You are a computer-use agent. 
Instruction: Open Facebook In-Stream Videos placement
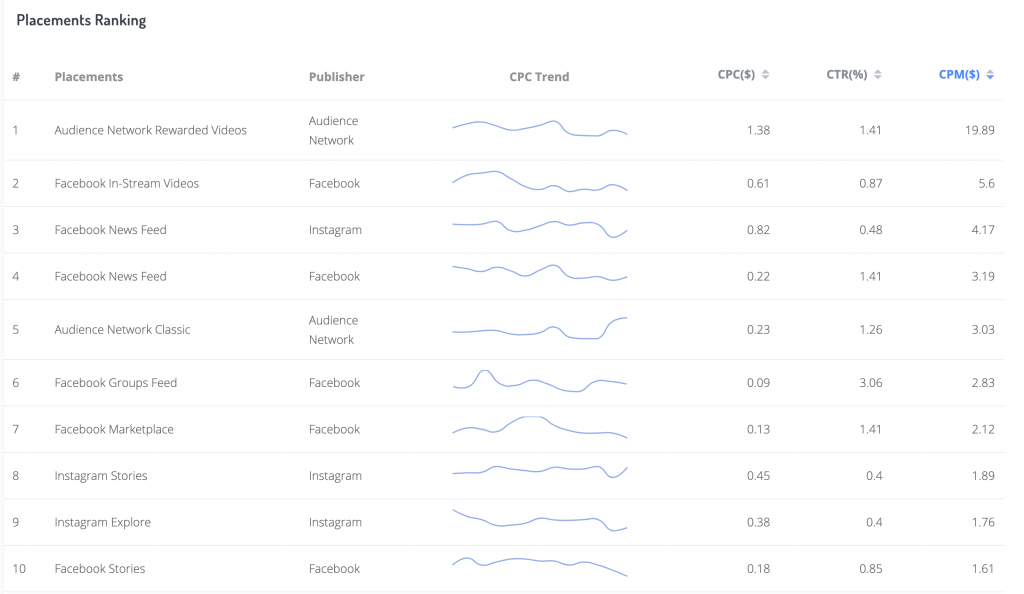(x=127, y=183)
